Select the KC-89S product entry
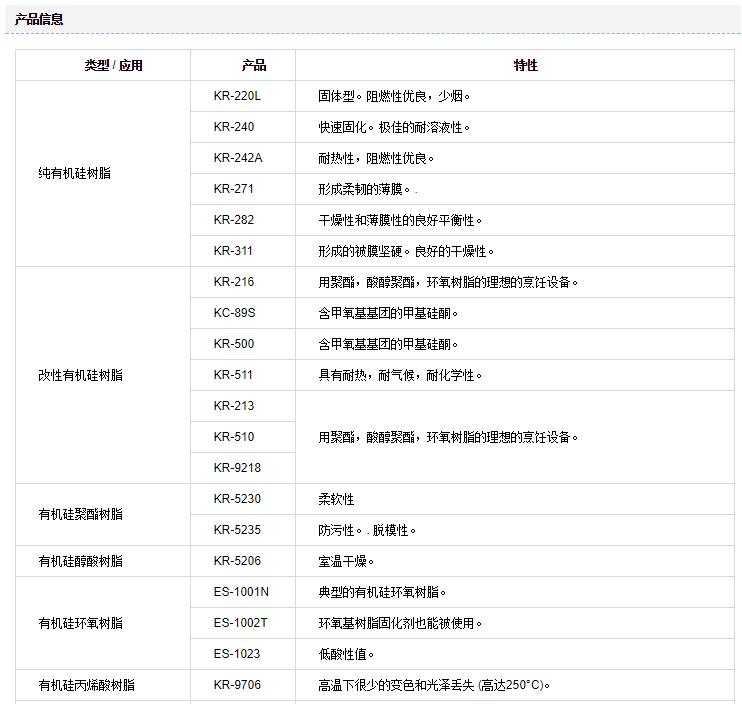The width and height of the screenshot is (742, 704). 235,313
